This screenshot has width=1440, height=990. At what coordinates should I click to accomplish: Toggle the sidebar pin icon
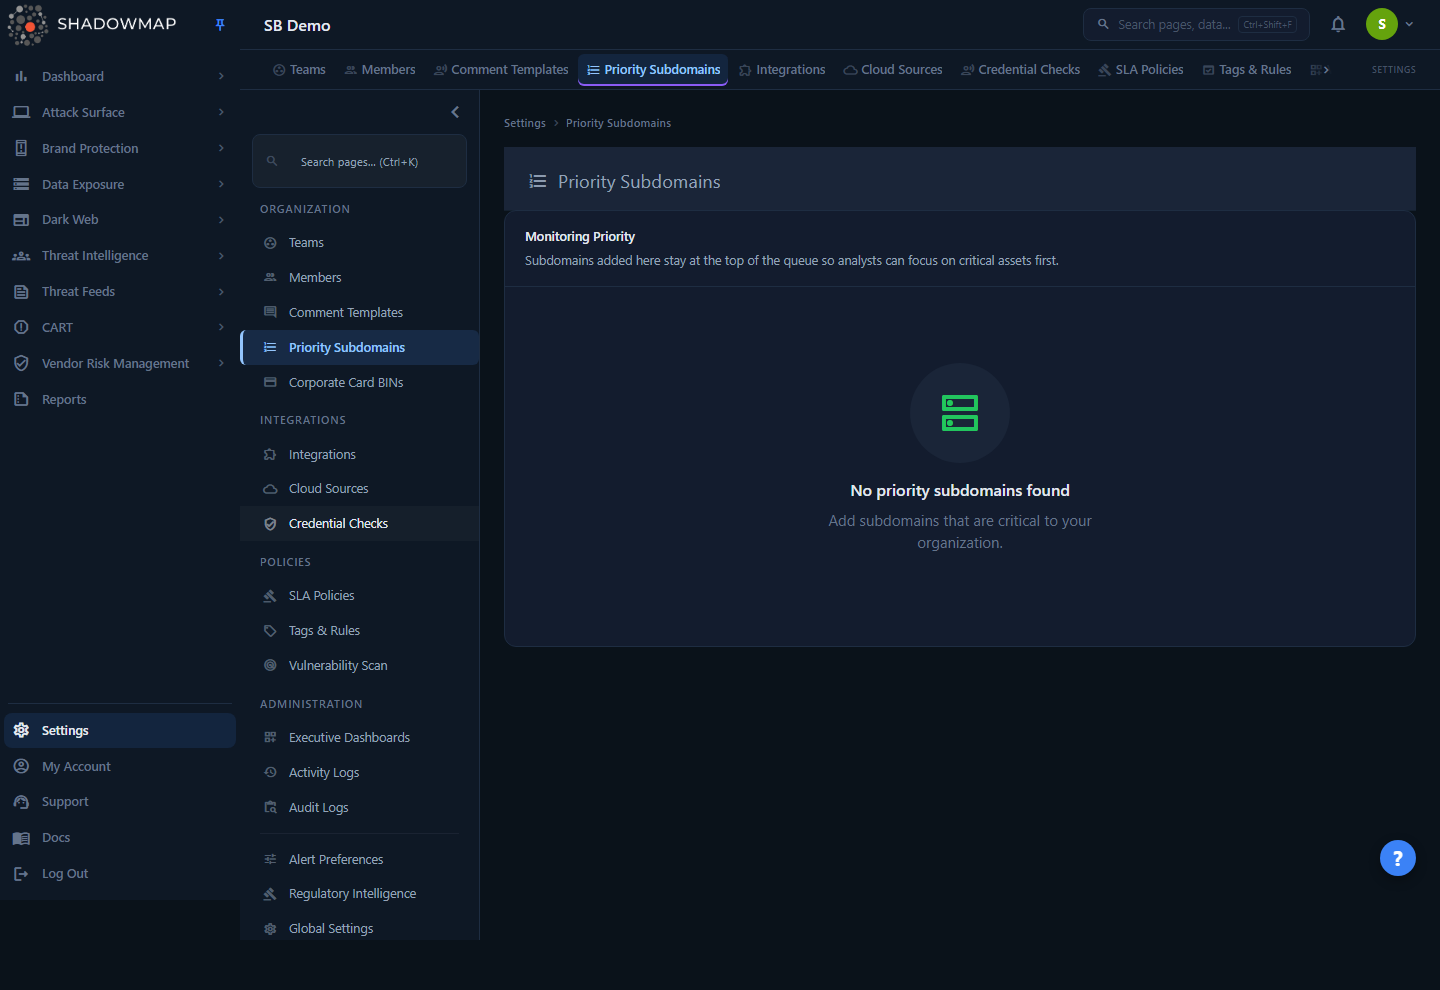tap(220, 25)
